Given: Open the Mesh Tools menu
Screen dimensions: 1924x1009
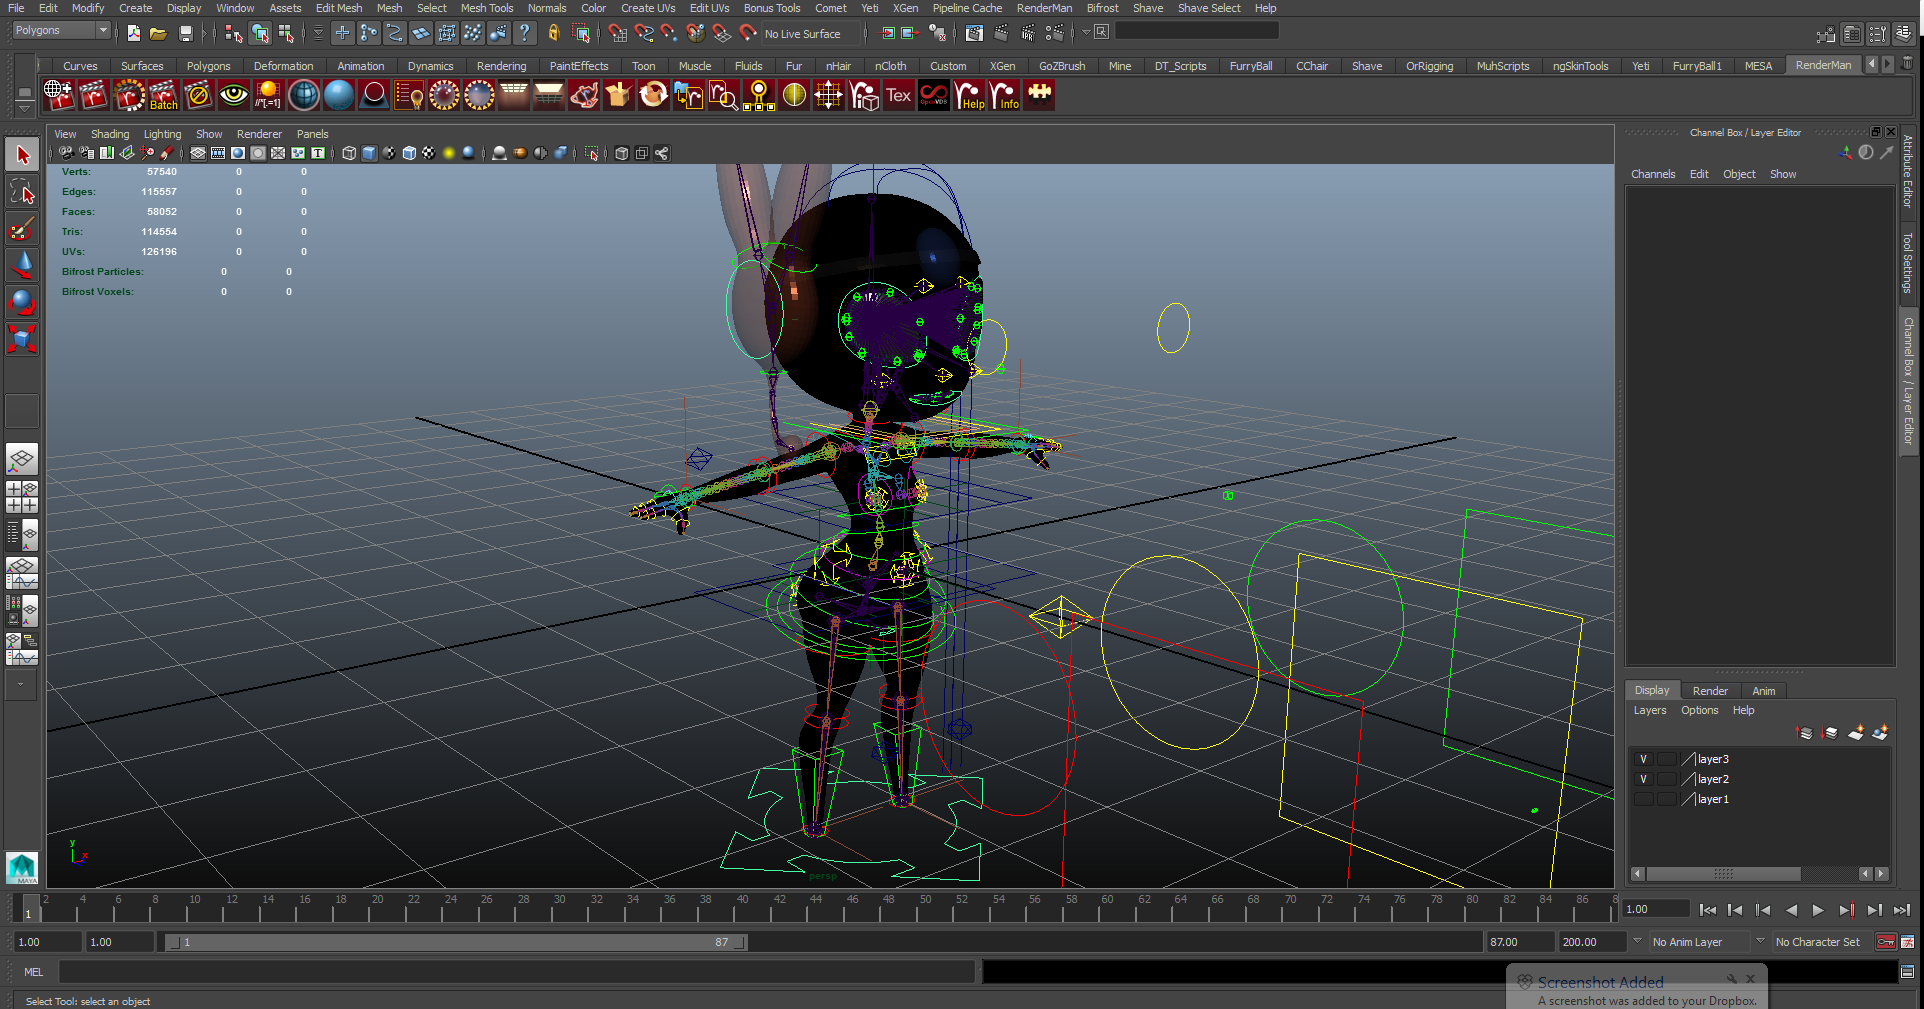Looking at the screenshot, I should coord(486,8).
